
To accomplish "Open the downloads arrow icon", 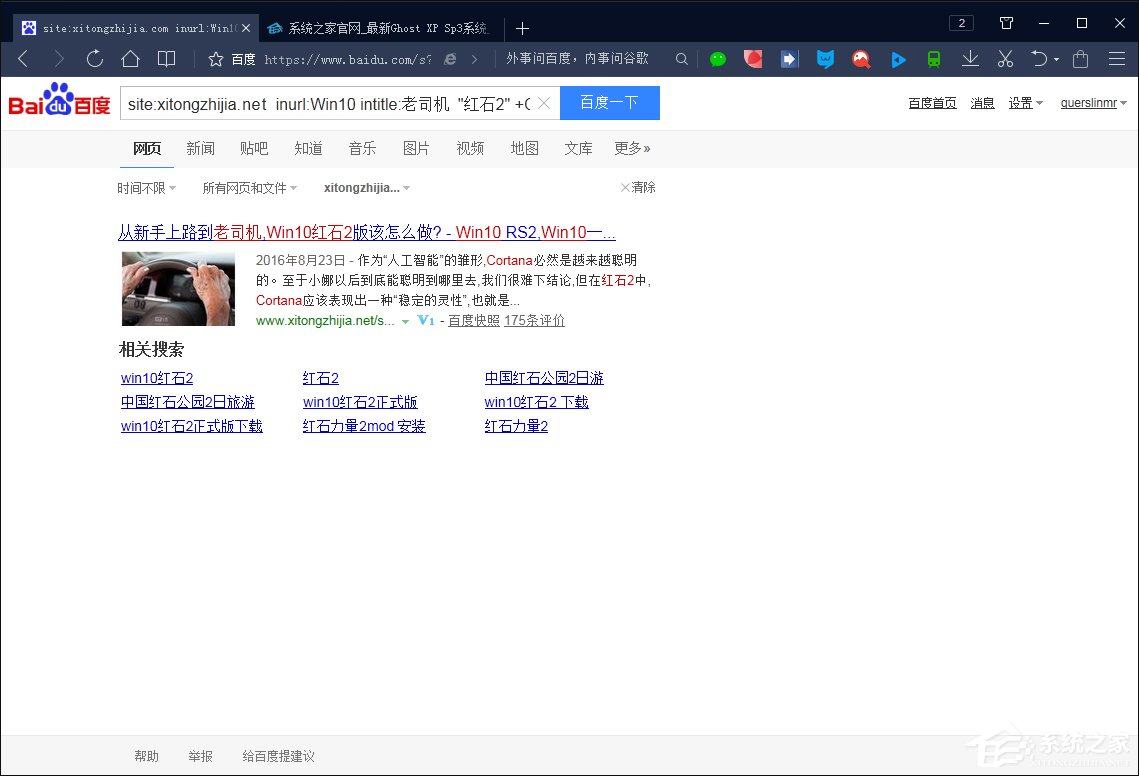I will point(969,59).
